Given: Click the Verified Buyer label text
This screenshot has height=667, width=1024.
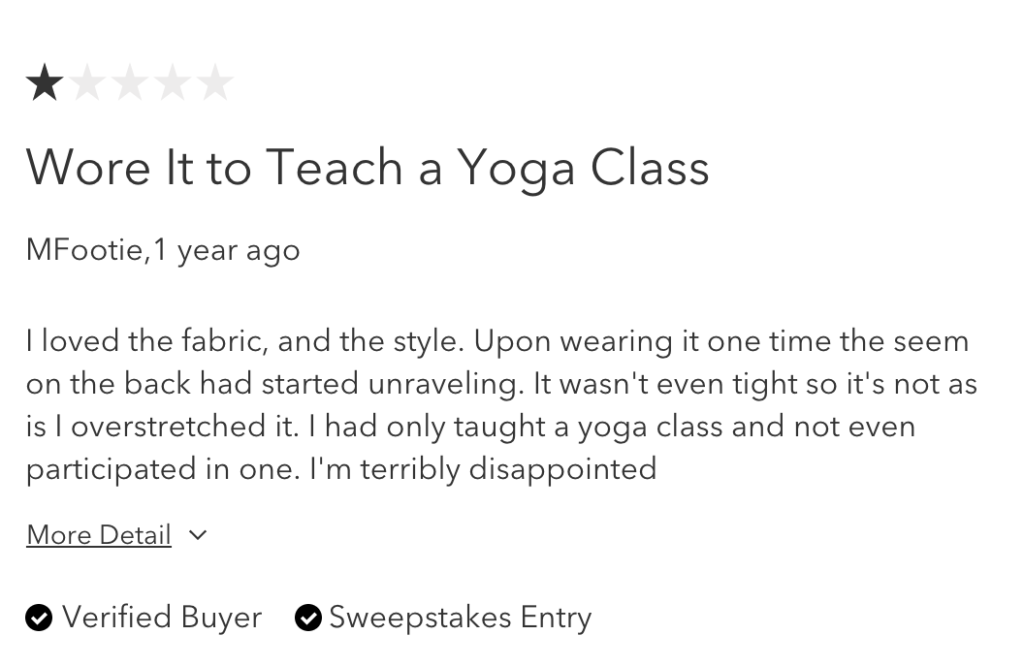Looking at the screenshot, I should pos(161,618).
